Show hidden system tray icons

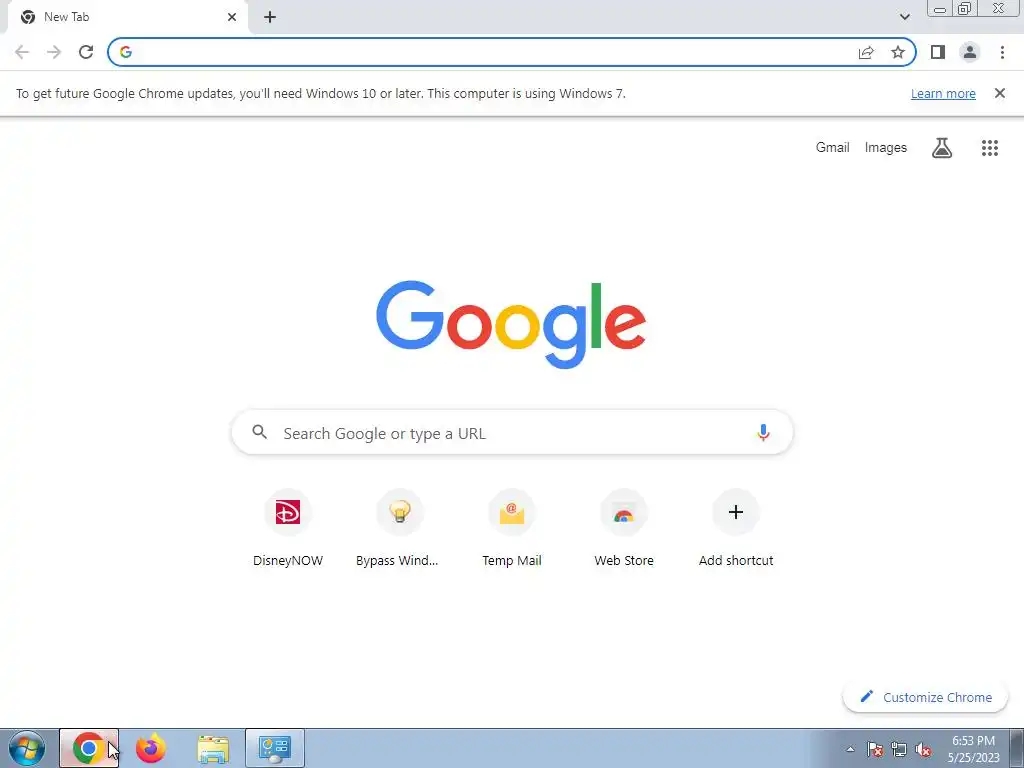click(x=850, y=749)
